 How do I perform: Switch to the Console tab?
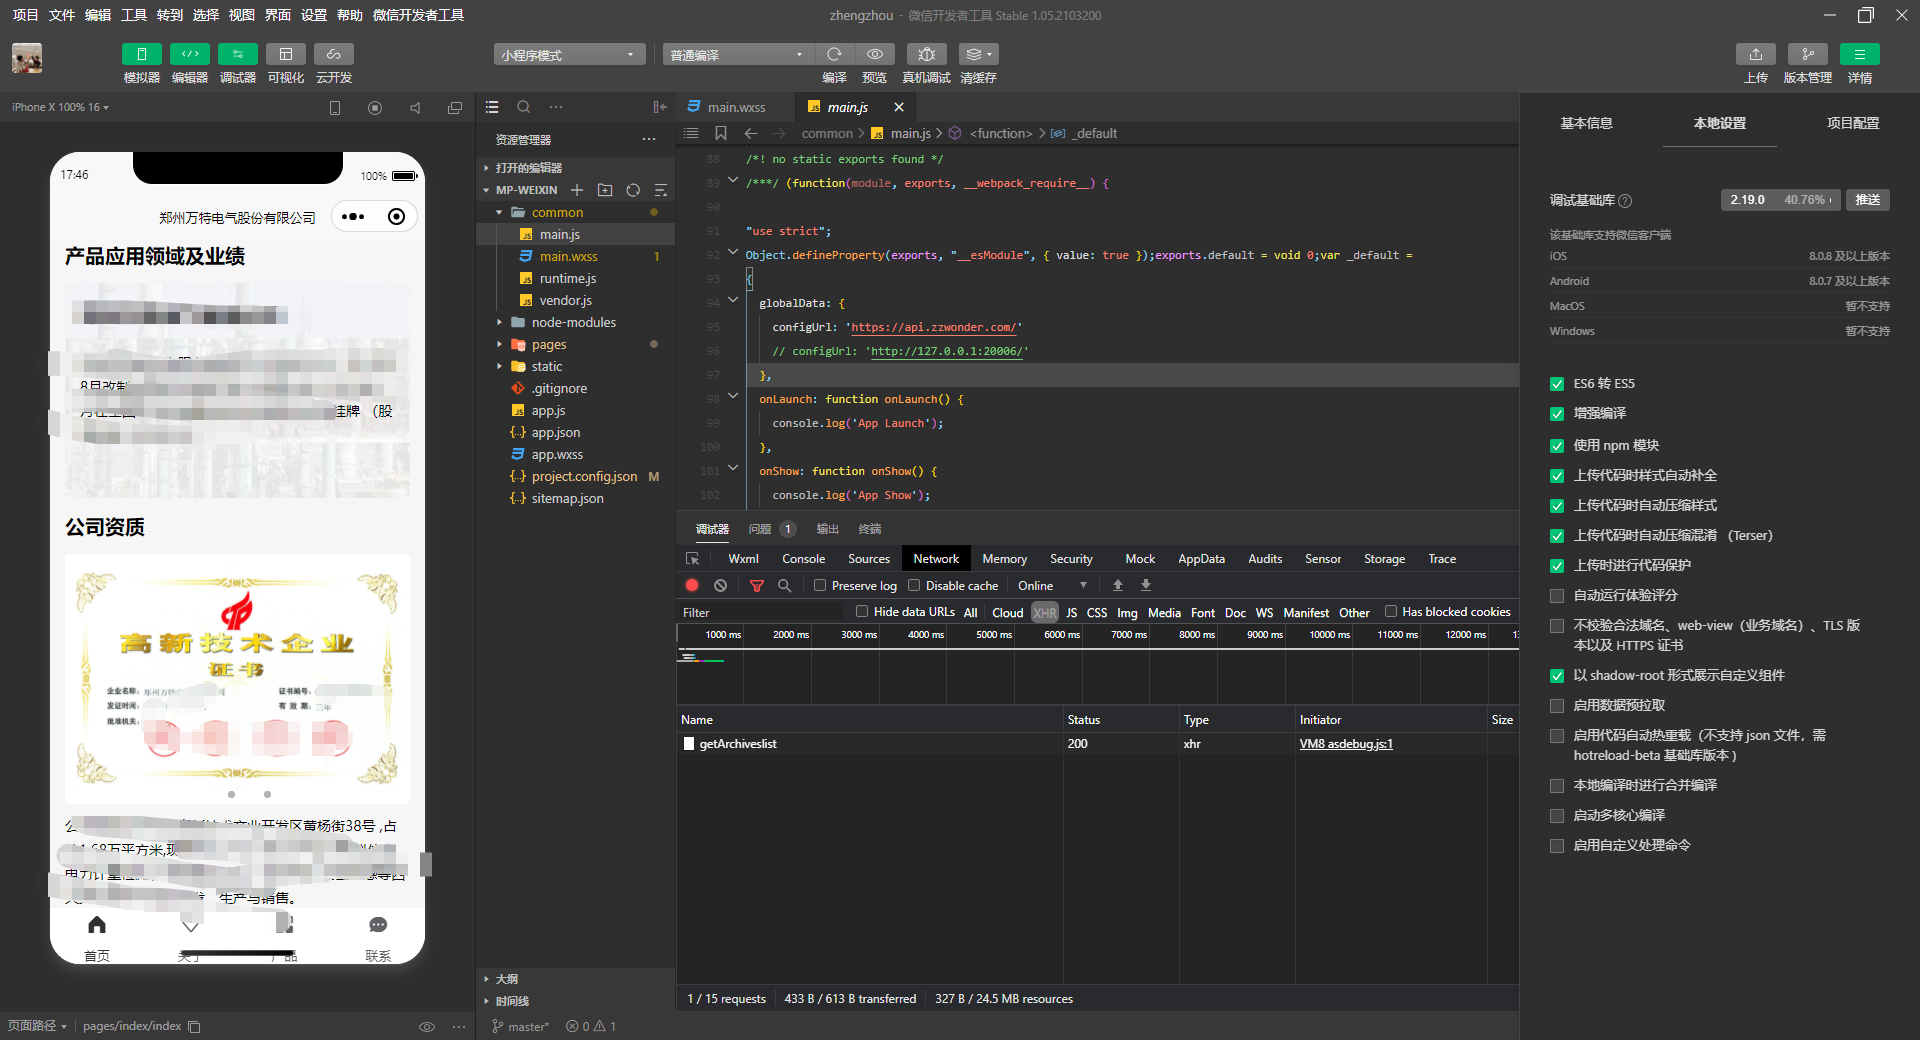coord(803,559)
